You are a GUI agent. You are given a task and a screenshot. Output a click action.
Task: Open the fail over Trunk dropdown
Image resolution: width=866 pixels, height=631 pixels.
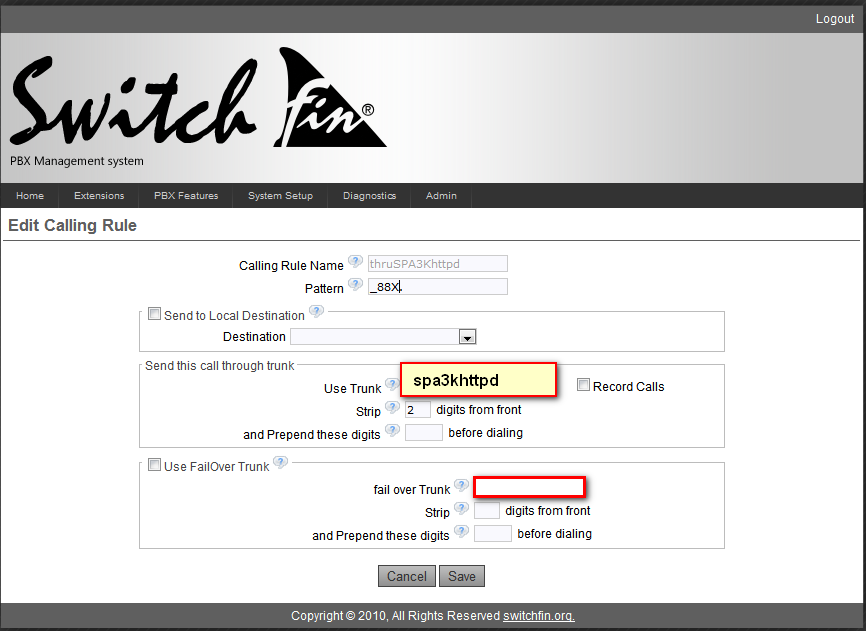coord(530,487)
